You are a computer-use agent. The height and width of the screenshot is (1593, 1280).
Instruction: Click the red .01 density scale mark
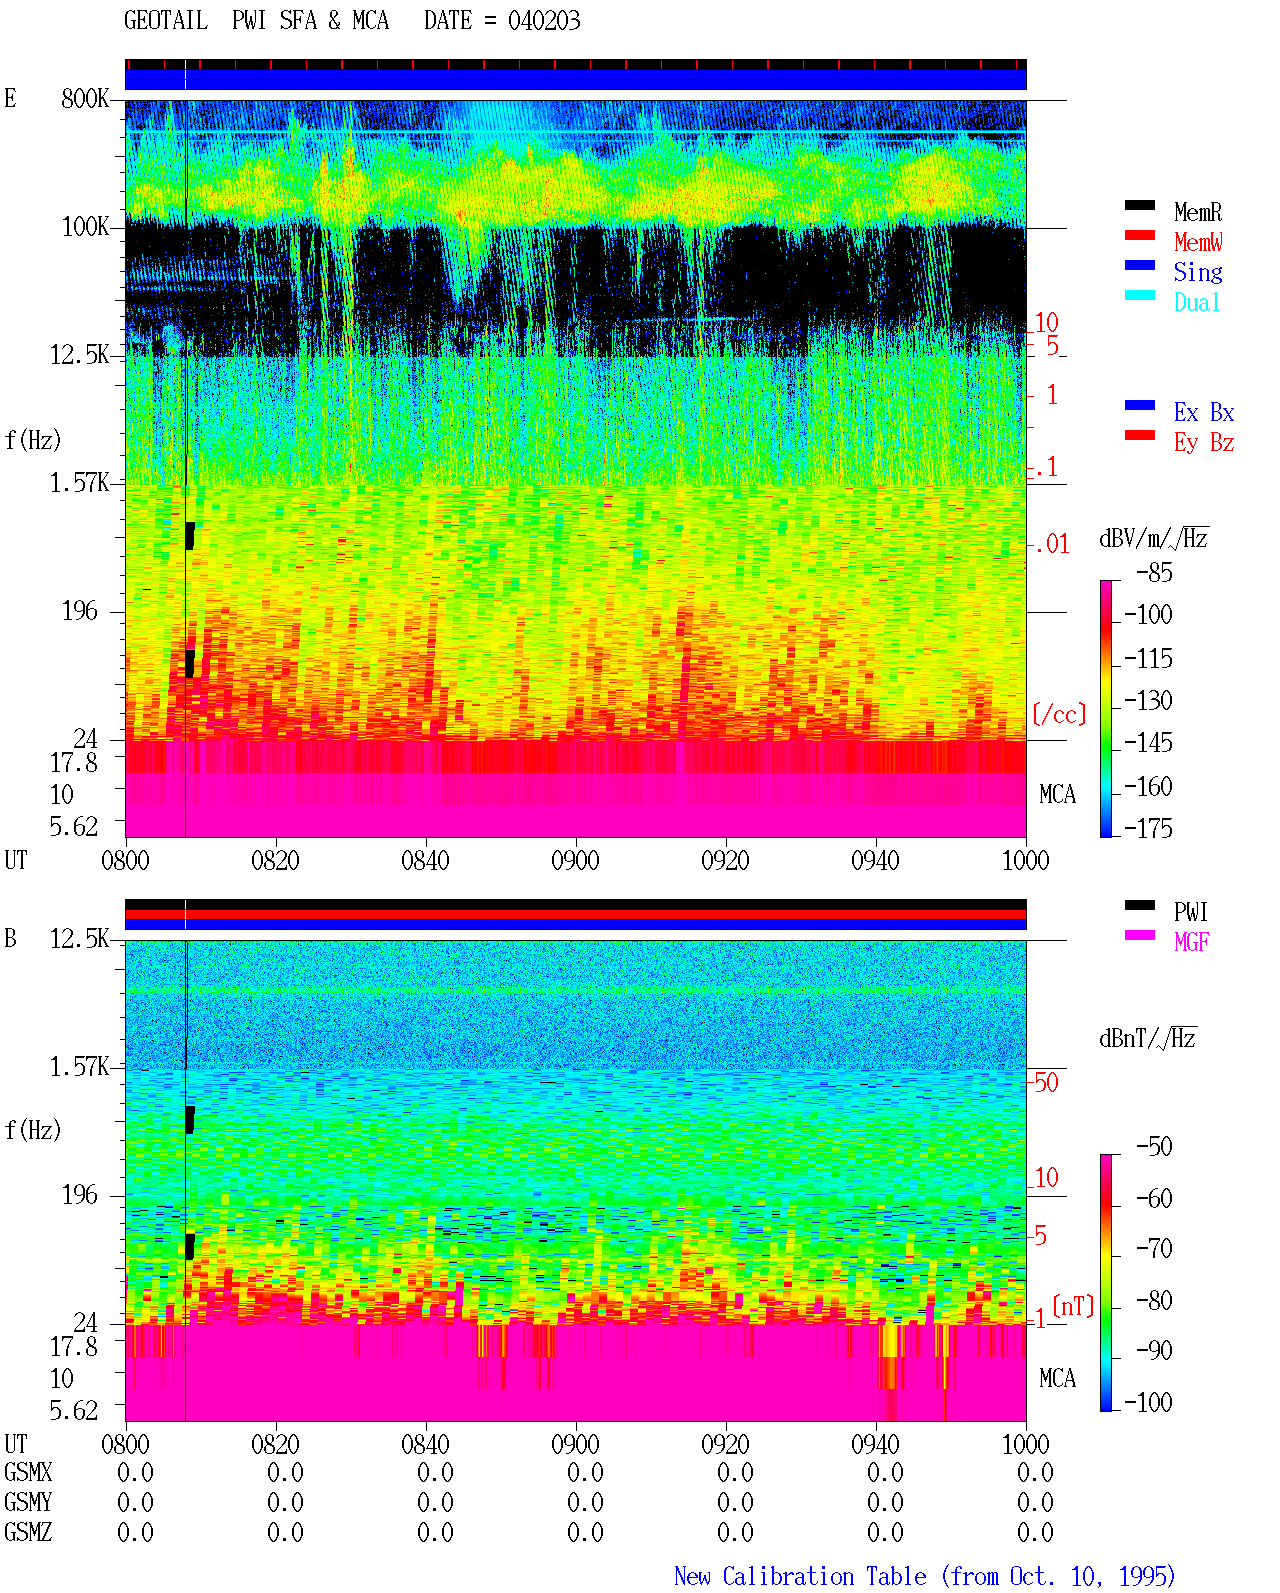pyautogui.click(x=1052, y=544)
